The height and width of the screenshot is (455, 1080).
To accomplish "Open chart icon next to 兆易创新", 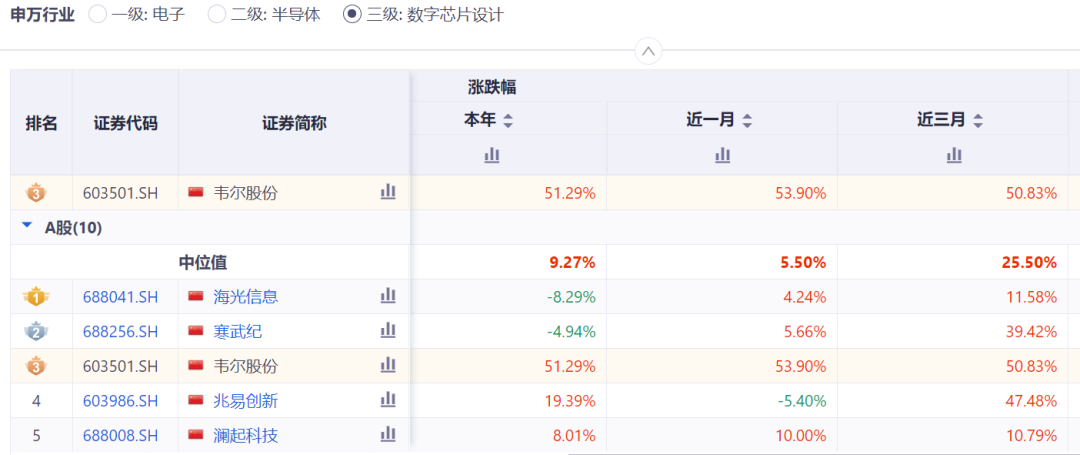I will (x=388, y=399).
